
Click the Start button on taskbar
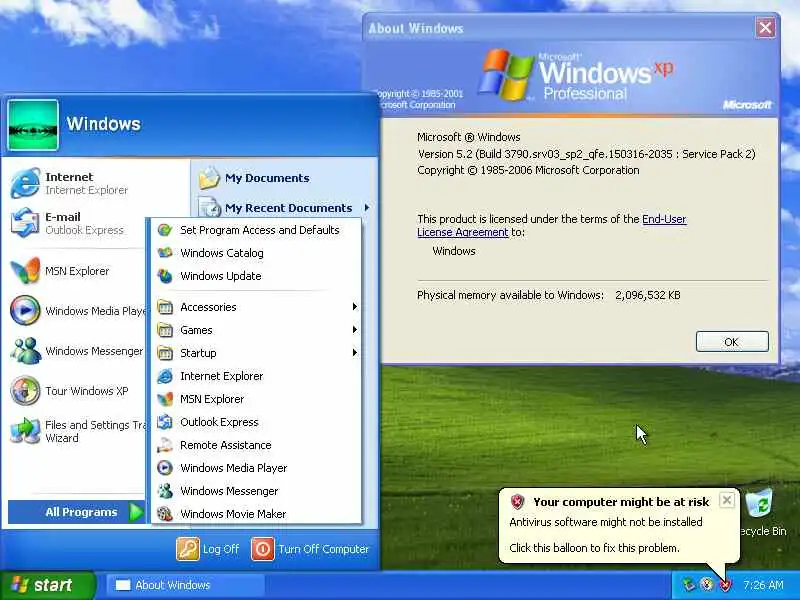(x=47, y=585)
